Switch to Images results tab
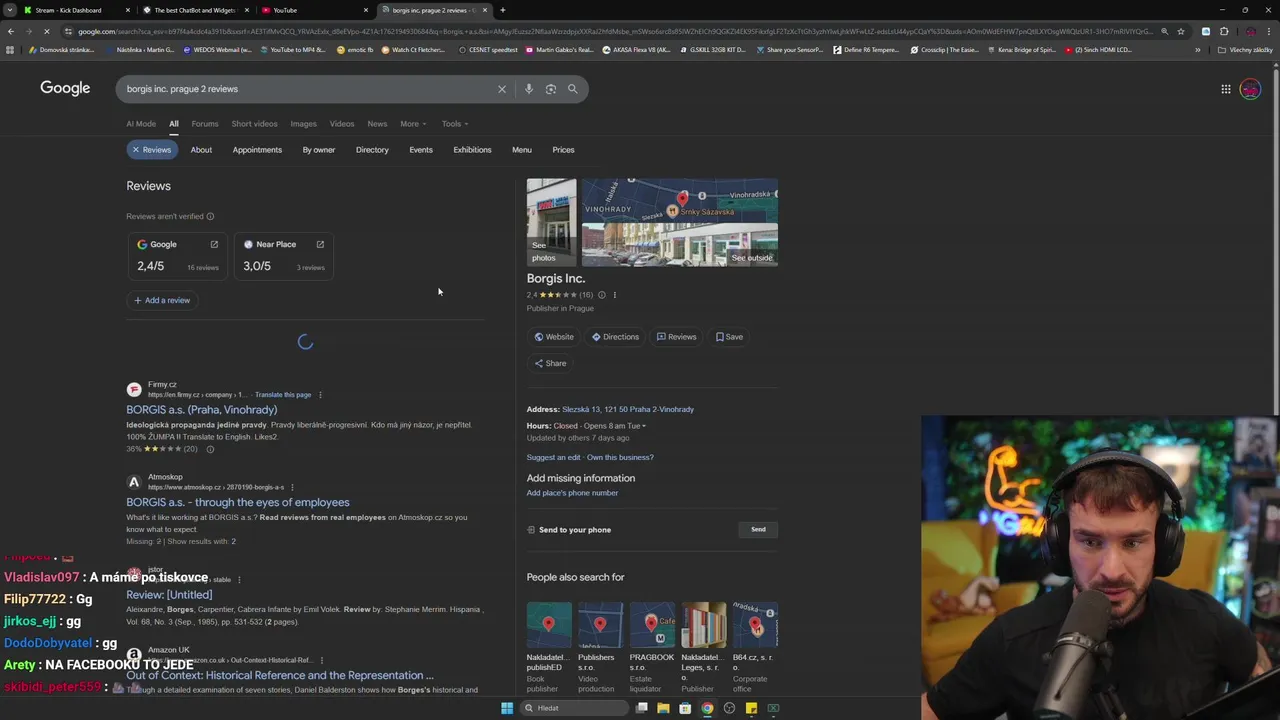 303,124
